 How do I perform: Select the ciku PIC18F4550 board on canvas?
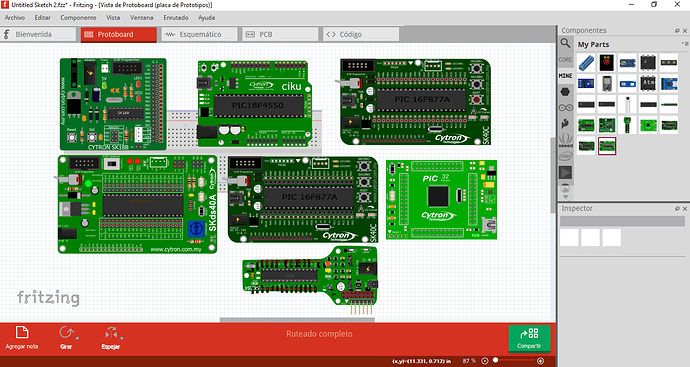point(255,103)
